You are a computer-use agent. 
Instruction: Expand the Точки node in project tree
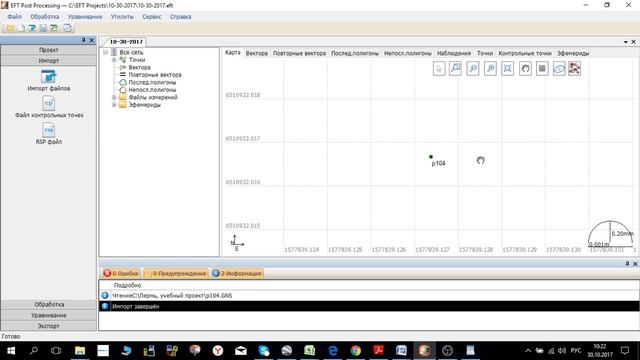(x=114, y=60)
